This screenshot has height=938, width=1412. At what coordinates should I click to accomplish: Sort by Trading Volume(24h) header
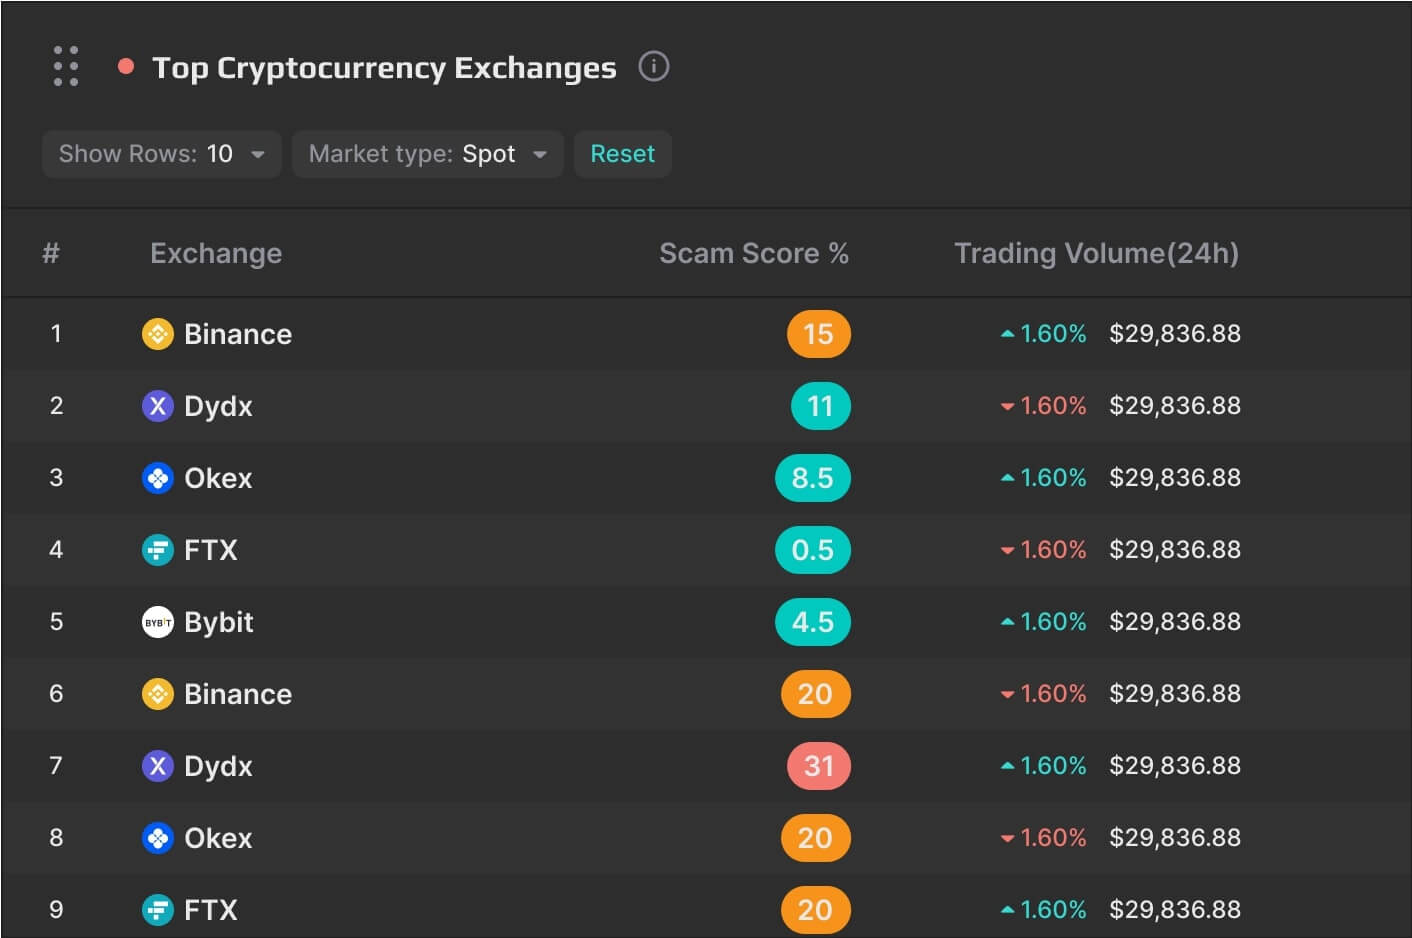[1096, 253]
